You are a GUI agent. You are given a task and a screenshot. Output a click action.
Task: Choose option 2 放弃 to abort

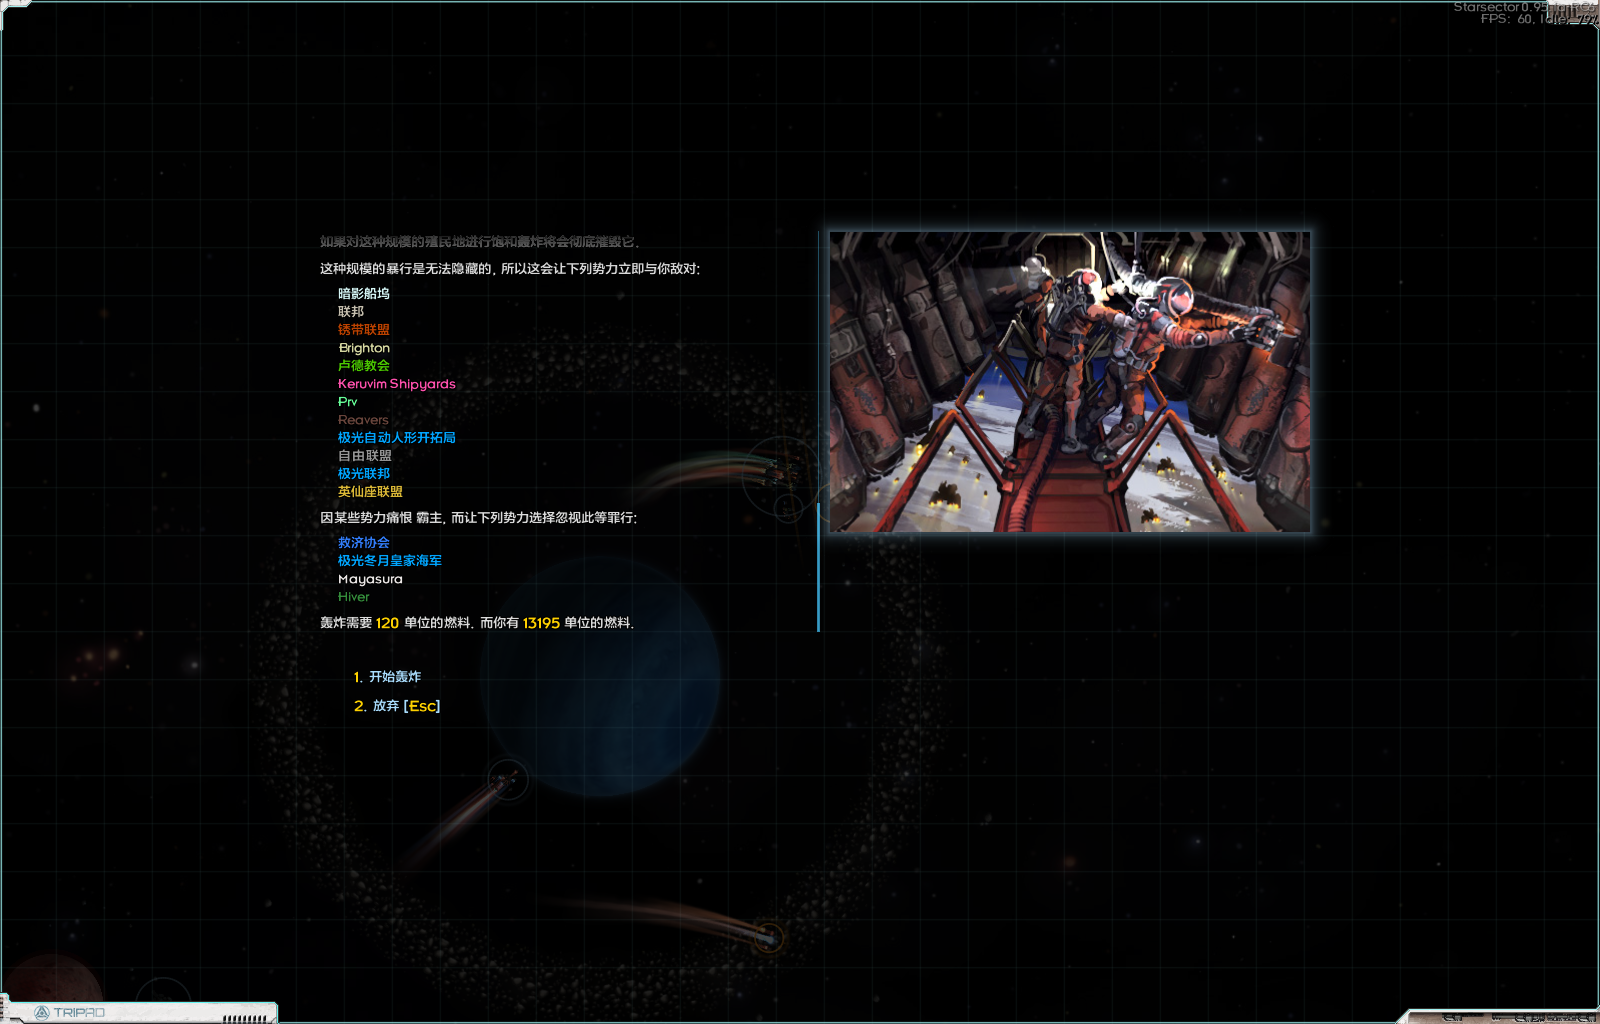click(398, 706)
